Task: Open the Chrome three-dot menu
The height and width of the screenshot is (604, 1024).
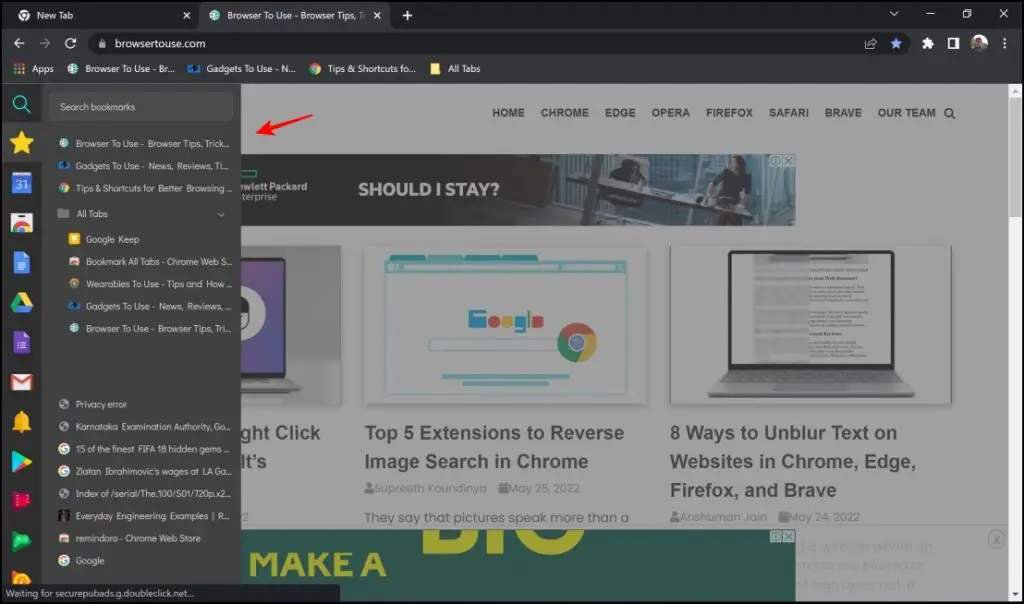Action: point(1004,43)
